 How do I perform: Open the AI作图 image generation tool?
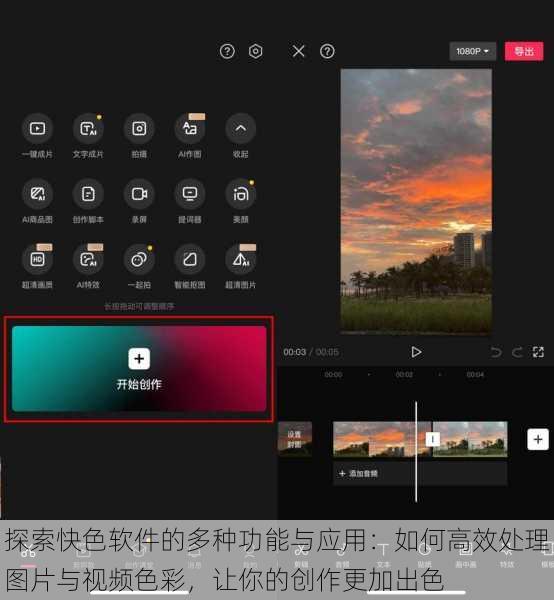pos(190,129)
